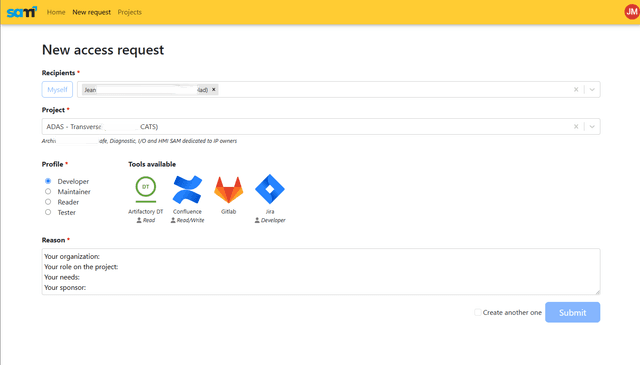Clear all recipients with the X
Screen dimensions: 640x365
pos(576,89)
